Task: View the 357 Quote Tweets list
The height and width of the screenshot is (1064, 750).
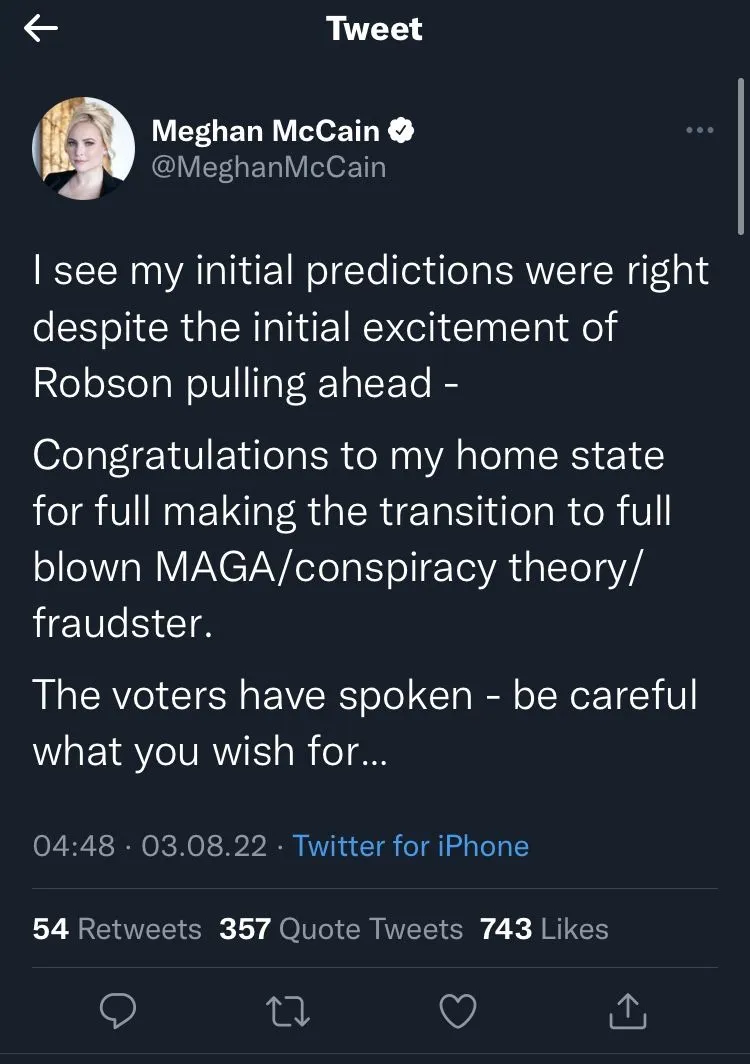Action: pyautogui.click(x=341, y=928)
